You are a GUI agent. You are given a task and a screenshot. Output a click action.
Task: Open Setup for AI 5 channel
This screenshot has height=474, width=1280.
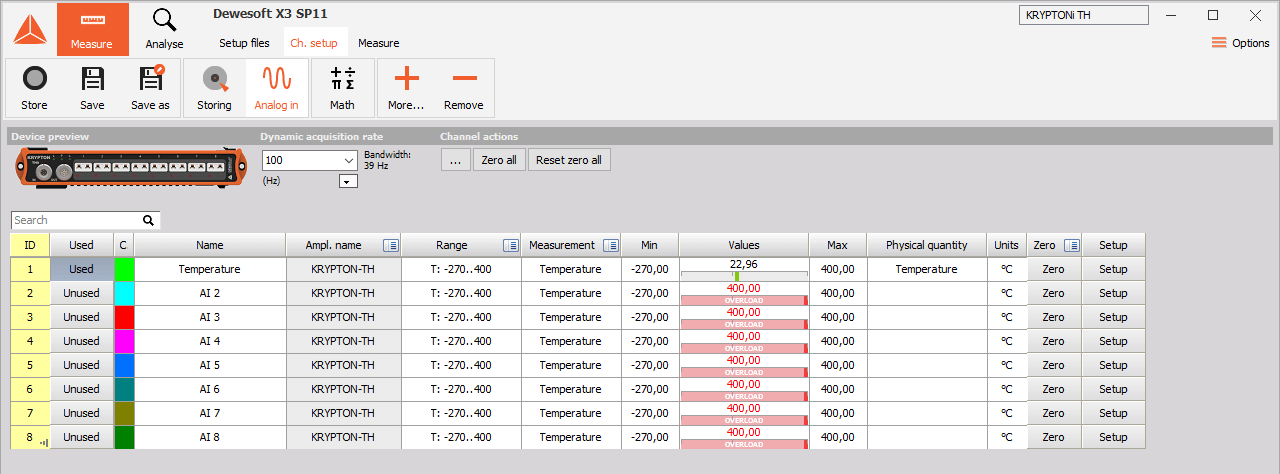1113,365
